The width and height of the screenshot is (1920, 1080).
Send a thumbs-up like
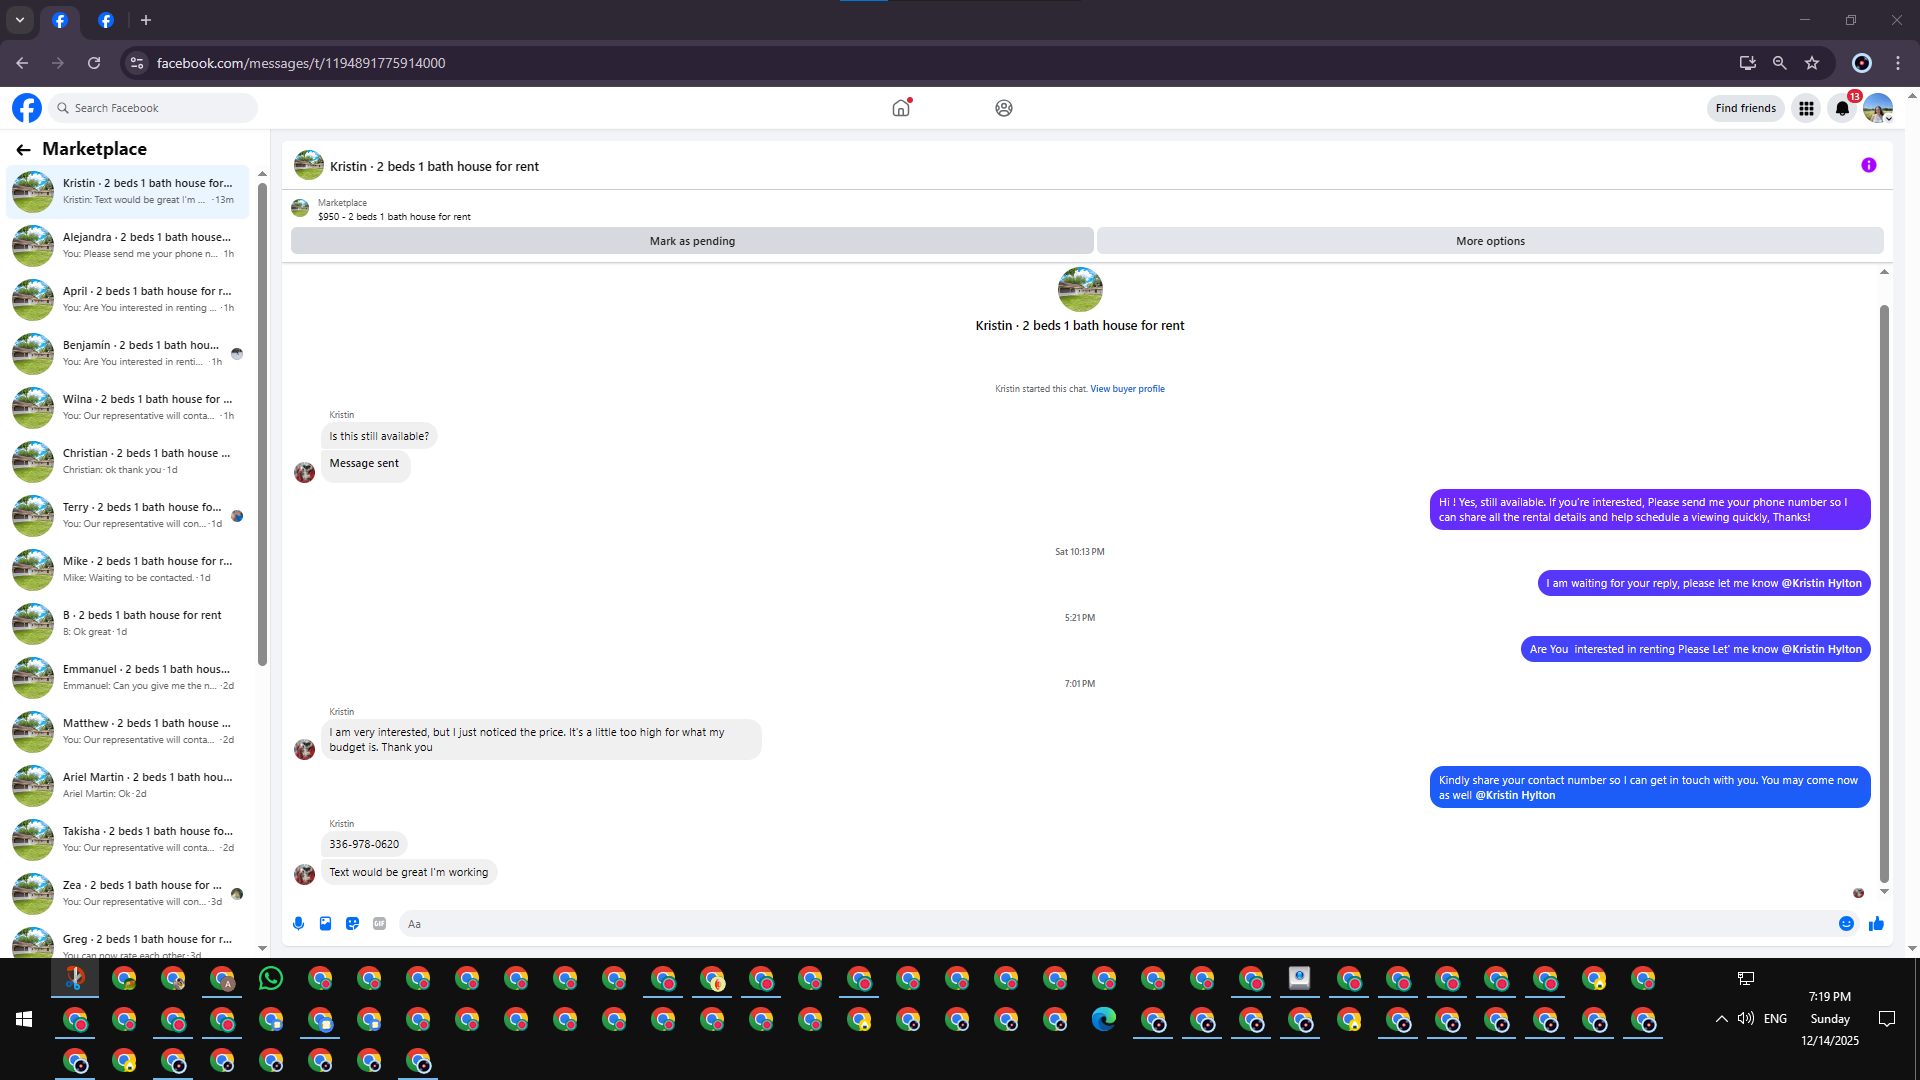(x=1876, y=924)
